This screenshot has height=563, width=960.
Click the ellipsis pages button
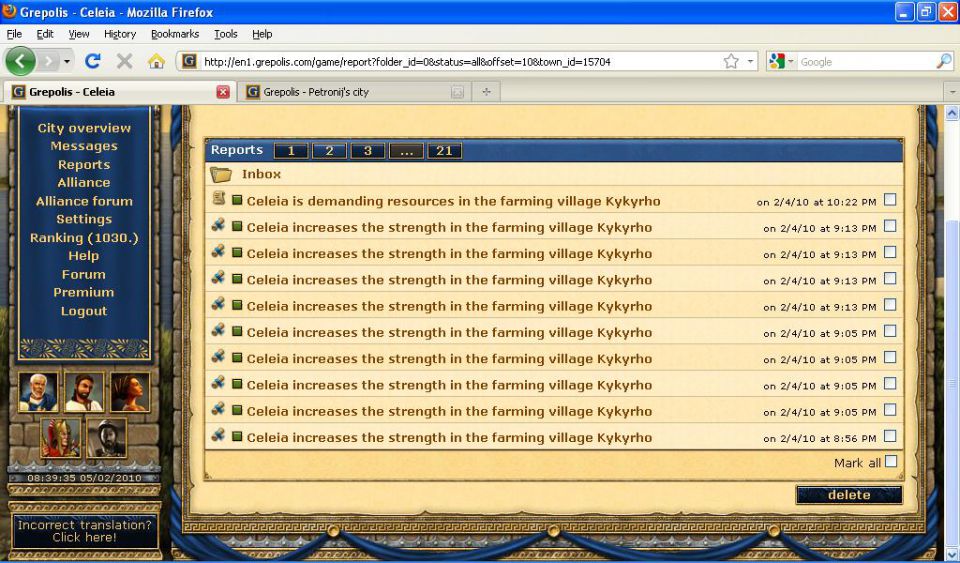(407, 151)
